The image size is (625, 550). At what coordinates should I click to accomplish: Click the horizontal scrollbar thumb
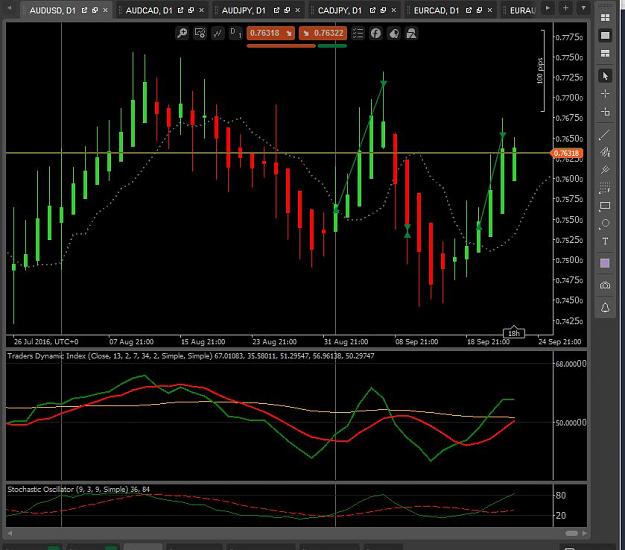[x=571, y=533]
